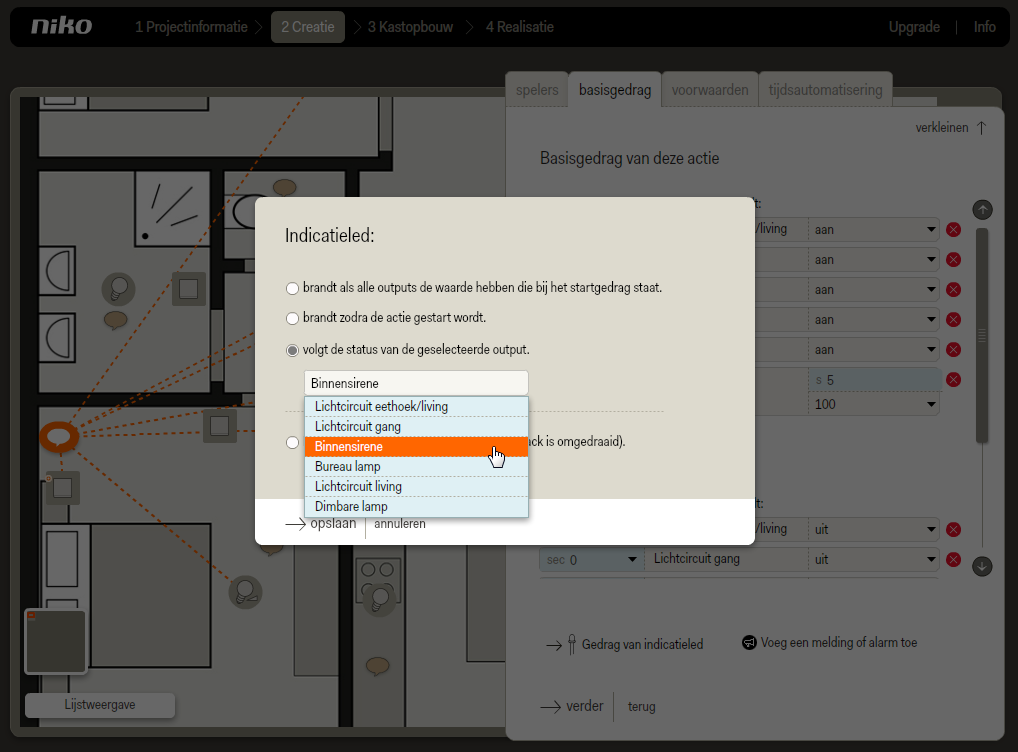
Task: Click 'Voeg een melding of alarm toe'
Action: pyautogui.click(x=839, y=643)
